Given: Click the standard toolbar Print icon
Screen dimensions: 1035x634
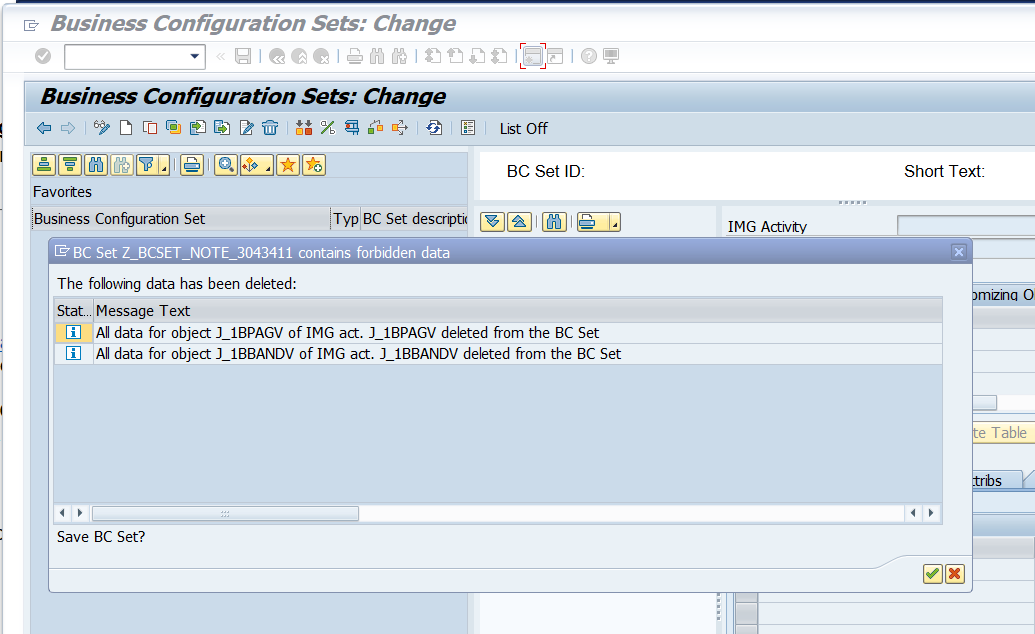Looking at the screenshot, I should tap(354, 56).
